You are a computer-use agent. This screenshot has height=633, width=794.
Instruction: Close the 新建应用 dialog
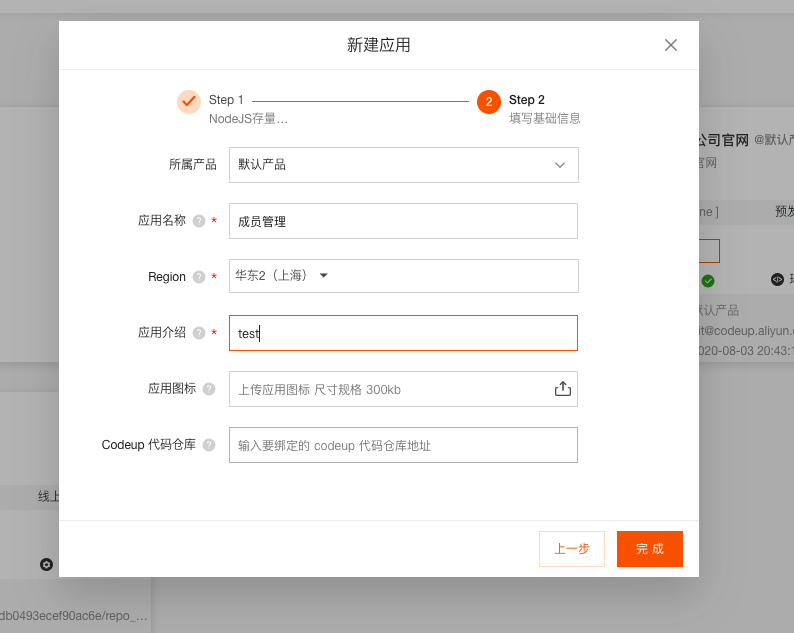670,45
